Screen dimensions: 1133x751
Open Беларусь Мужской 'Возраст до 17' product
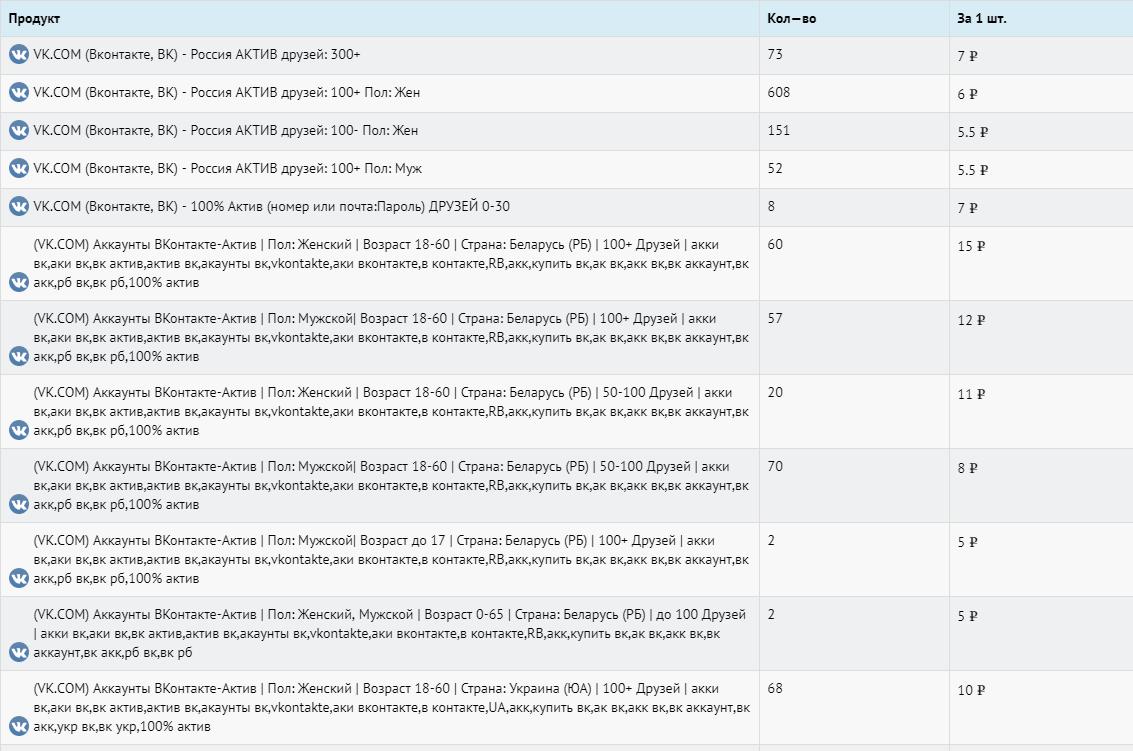click(x=391, y=559)
